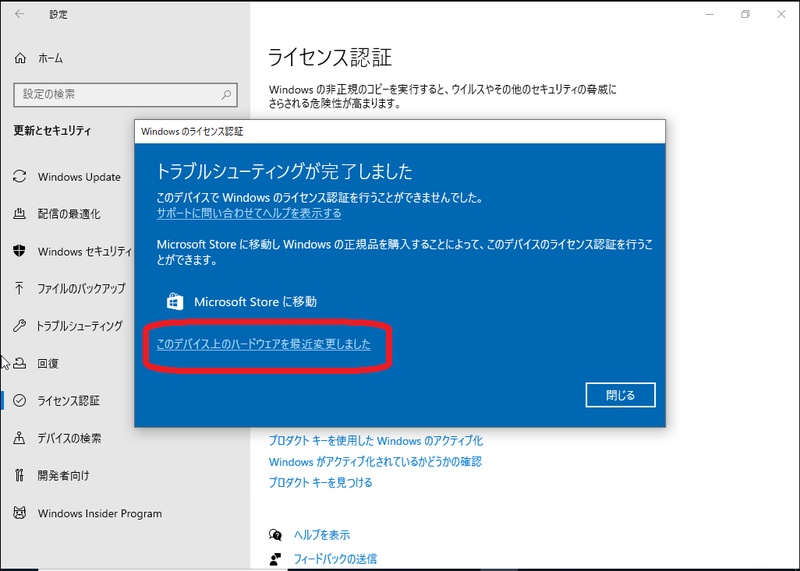
Task: Click the 回復 recovery icon
Action: pos(19,363)
